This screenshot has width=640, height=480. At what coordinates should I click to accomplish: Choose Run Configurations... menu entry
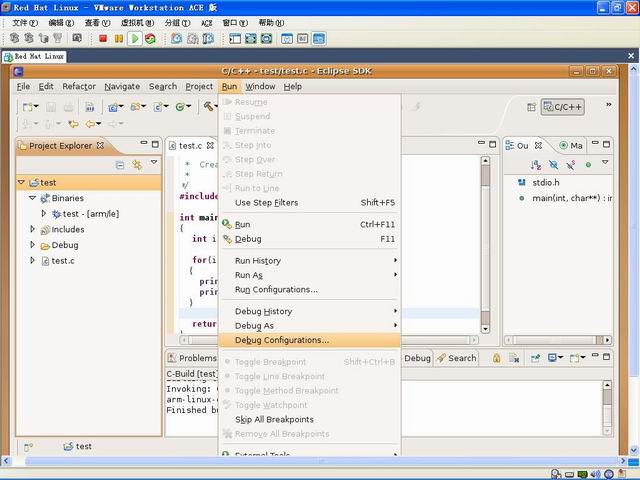pyautogui.click(x=310, y=289)
